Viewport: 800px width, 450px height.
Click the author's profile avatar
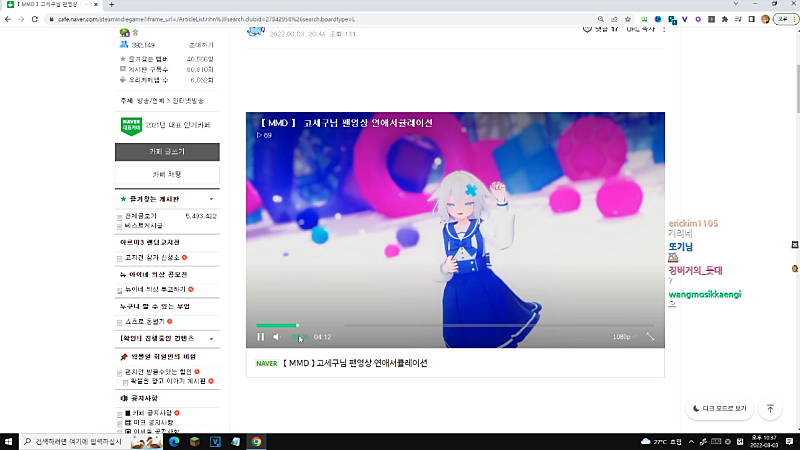pos(256,32)
